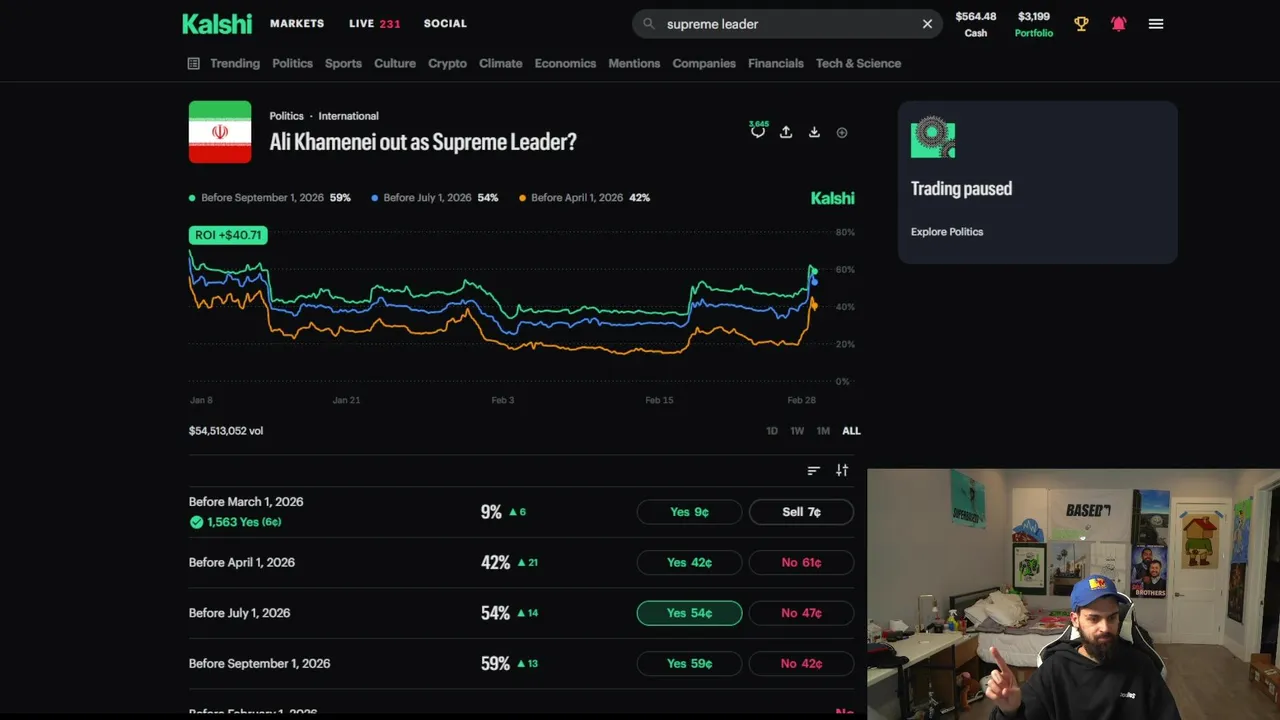Viewport: 1280px width, 720px height.
Task: Click the $54,513,052 vol text
Action: [x=226, y=431]
